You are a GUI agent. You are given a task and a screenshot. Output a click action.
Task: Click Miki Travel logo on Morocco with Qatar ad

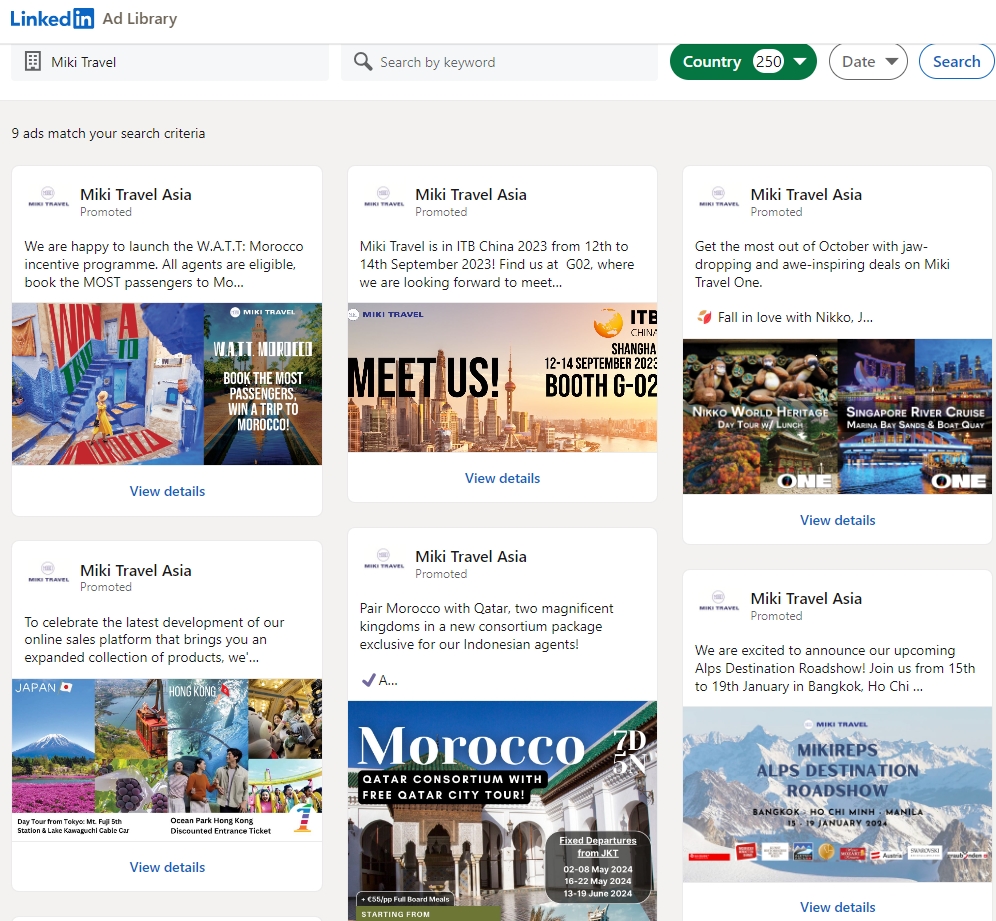tap(384, 559)
